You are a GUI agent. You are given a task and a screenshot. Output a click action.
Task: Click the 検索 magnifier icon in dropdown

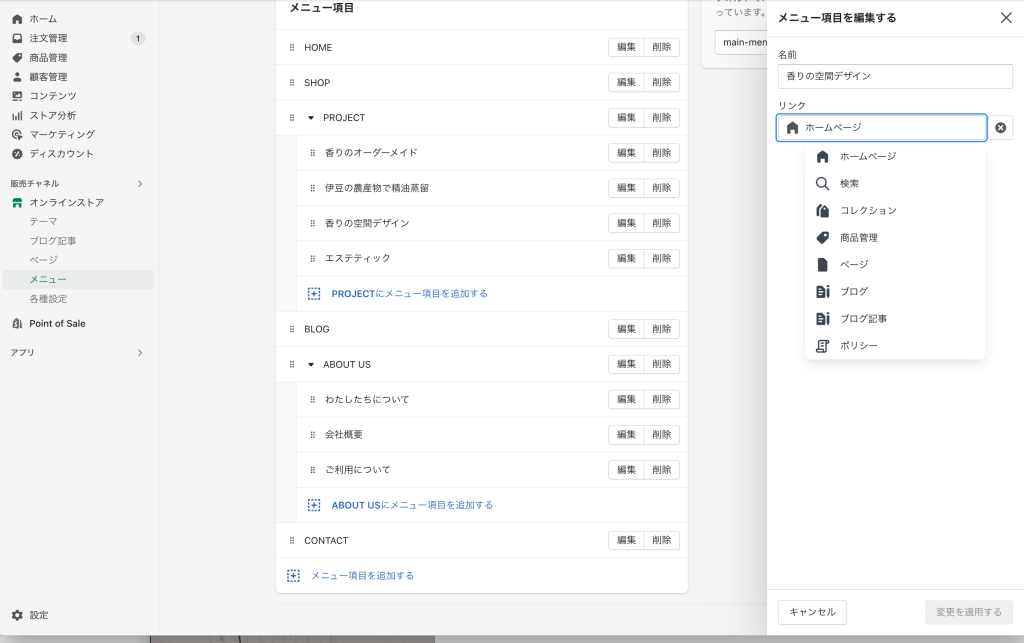(823, 183)
